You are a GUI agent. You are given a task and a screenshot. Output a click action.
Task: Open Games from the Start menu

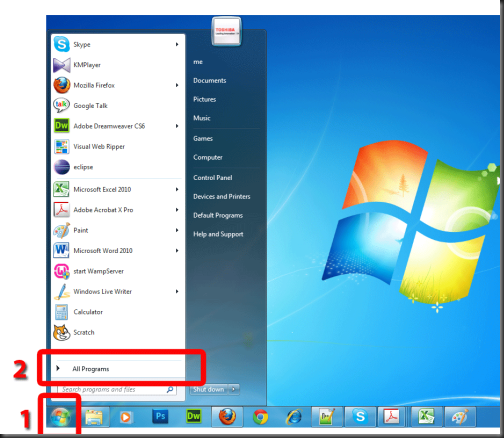(203, 139)
